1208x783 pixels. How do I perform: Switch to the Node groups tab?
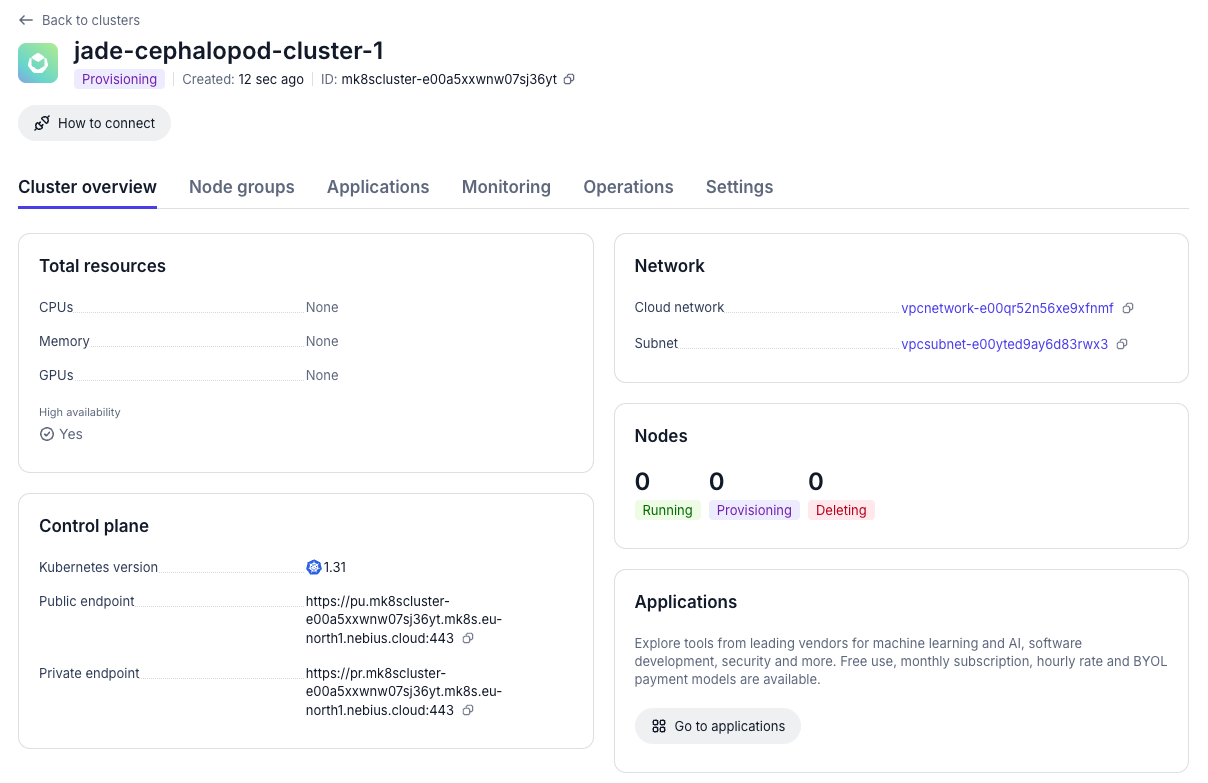241,187
